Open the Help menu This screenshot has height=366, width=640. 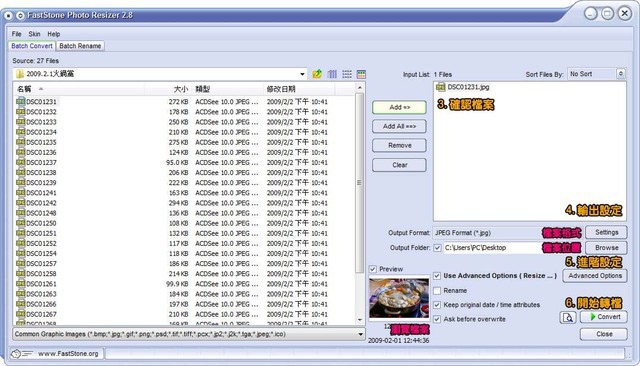pos(53,34)
